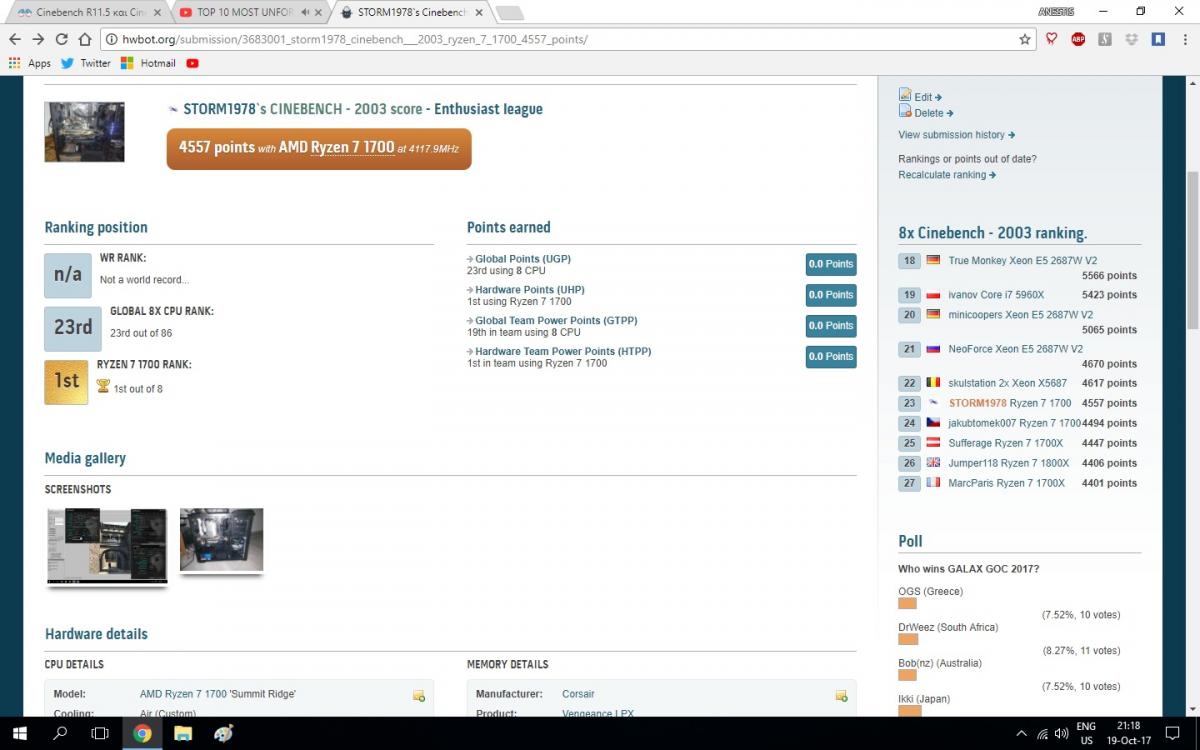This screenshot has height=750, width=1200.
Task: Click the site info icon in address bar
Action: point(111,39)
